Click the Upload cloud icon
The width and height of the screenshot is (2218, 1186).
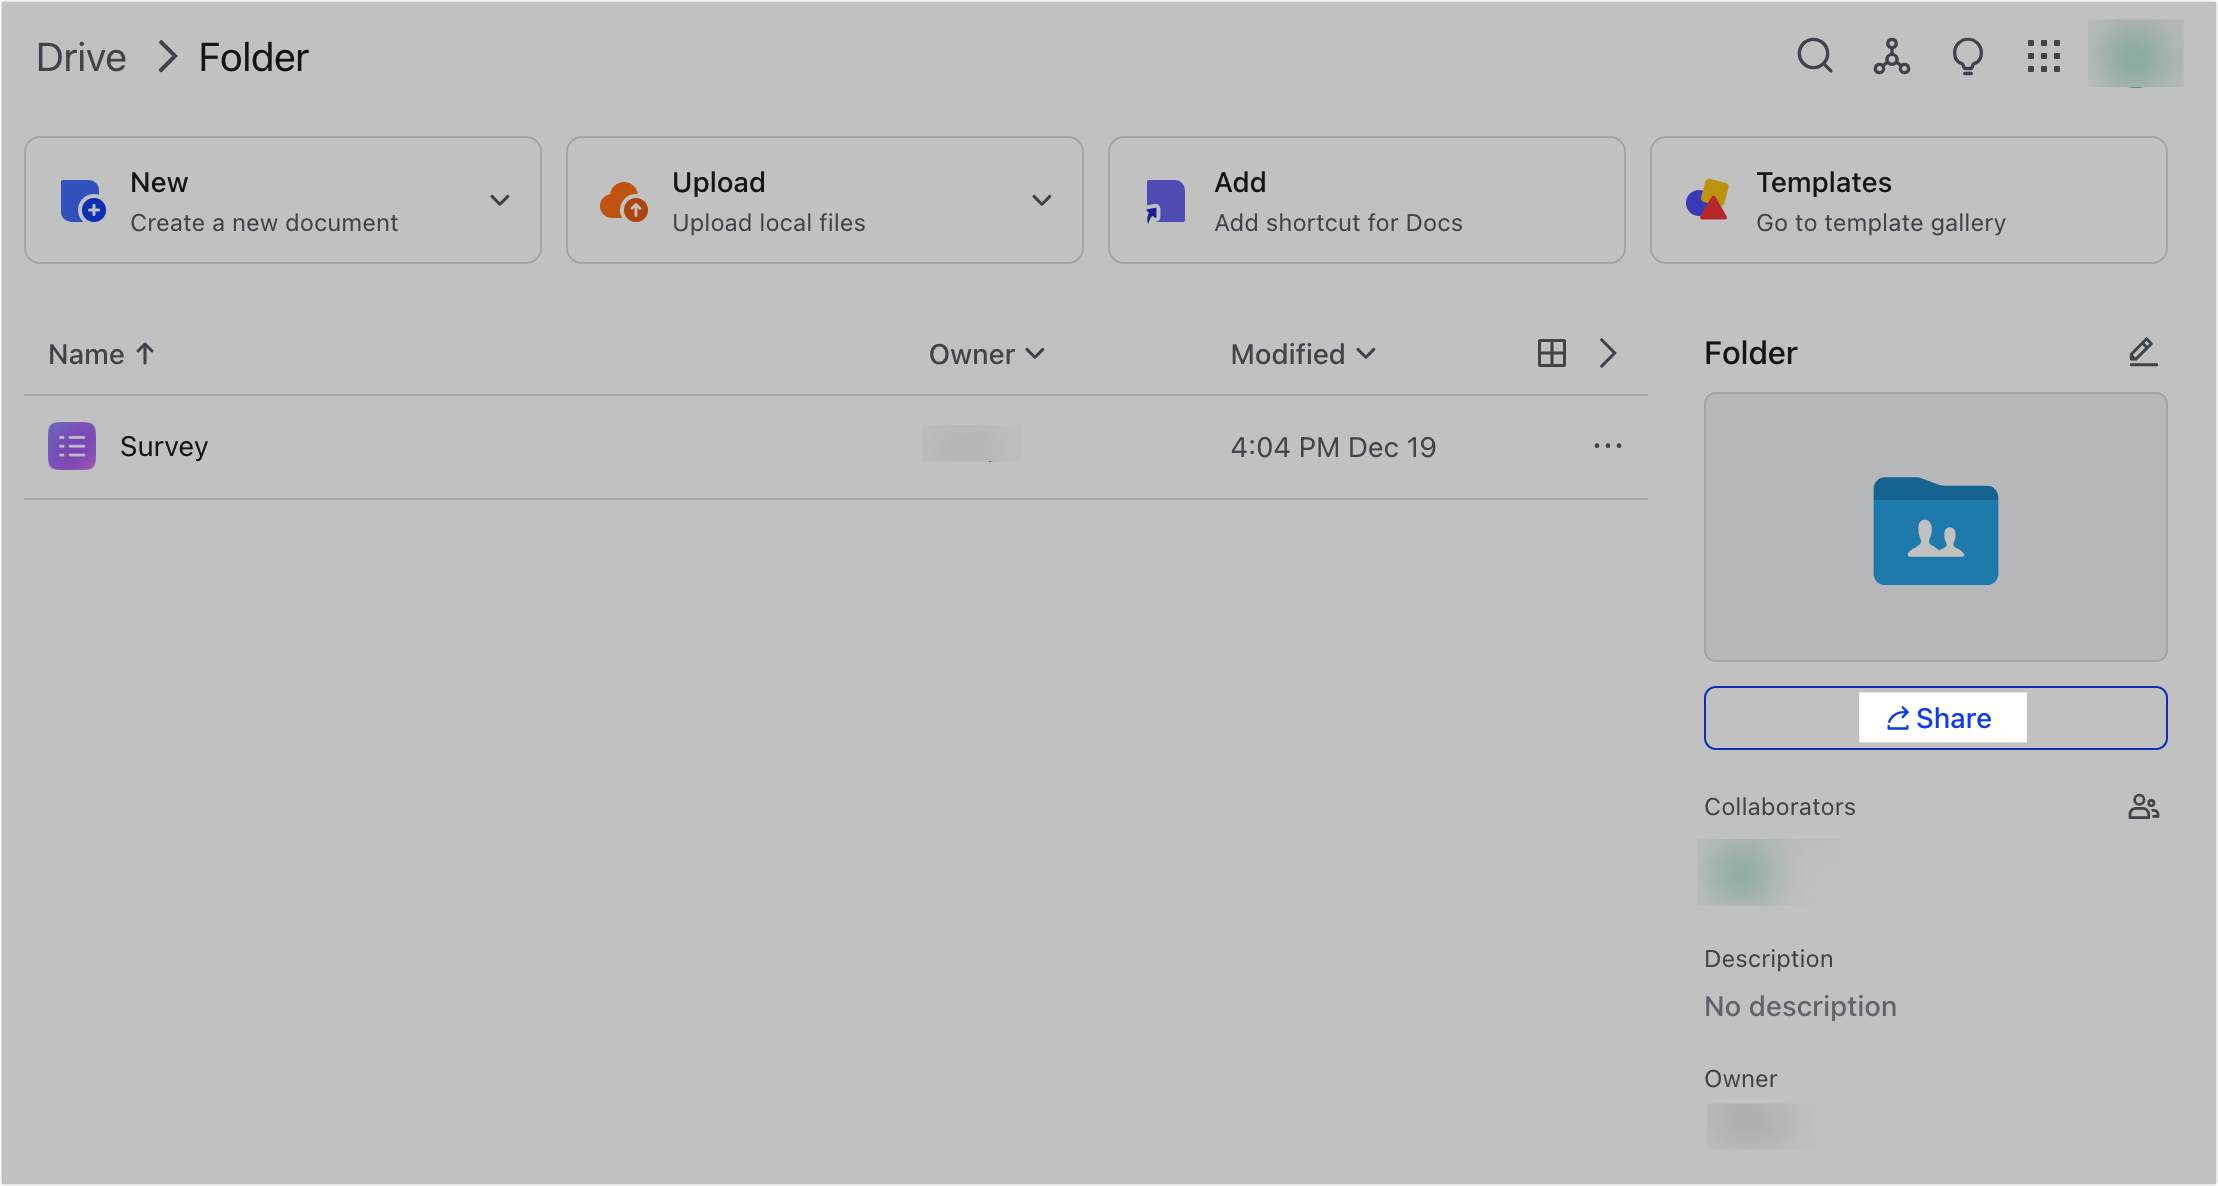tap(624, 200)
